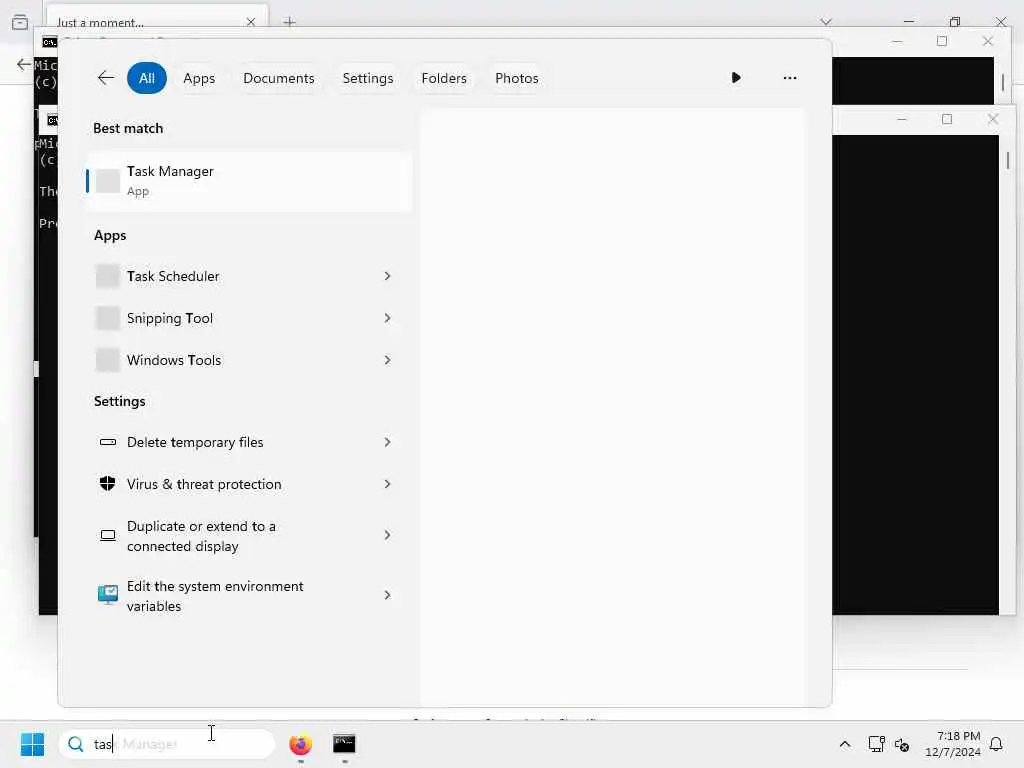Click the shield icon beside Virus & threat protection
The image size is (1024, 768).
coord(108,484)
